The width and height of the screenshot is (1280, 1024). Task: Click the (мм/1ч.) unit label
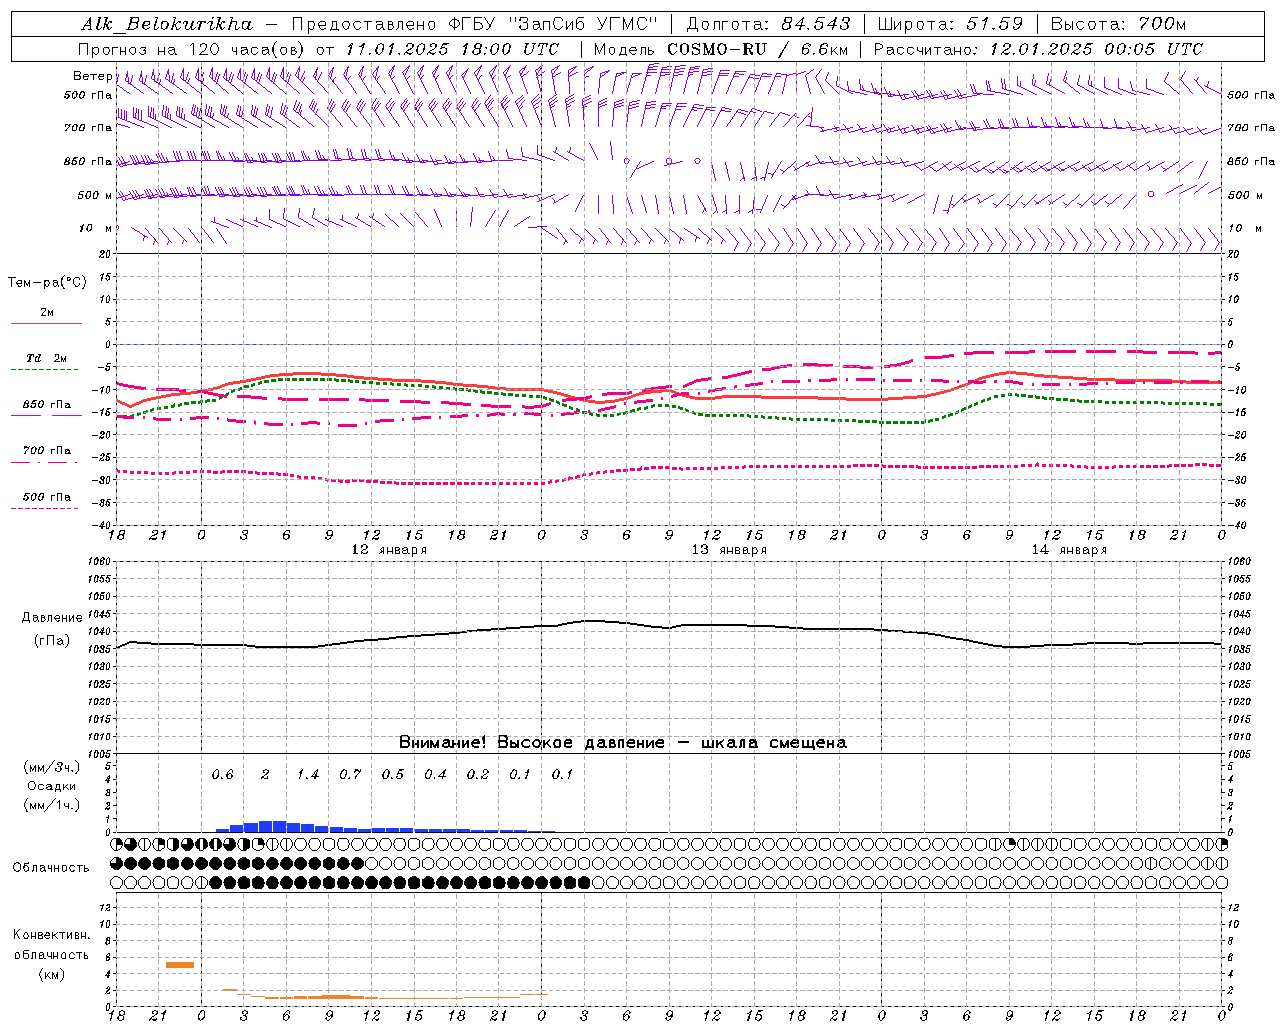tap(52, 805)
